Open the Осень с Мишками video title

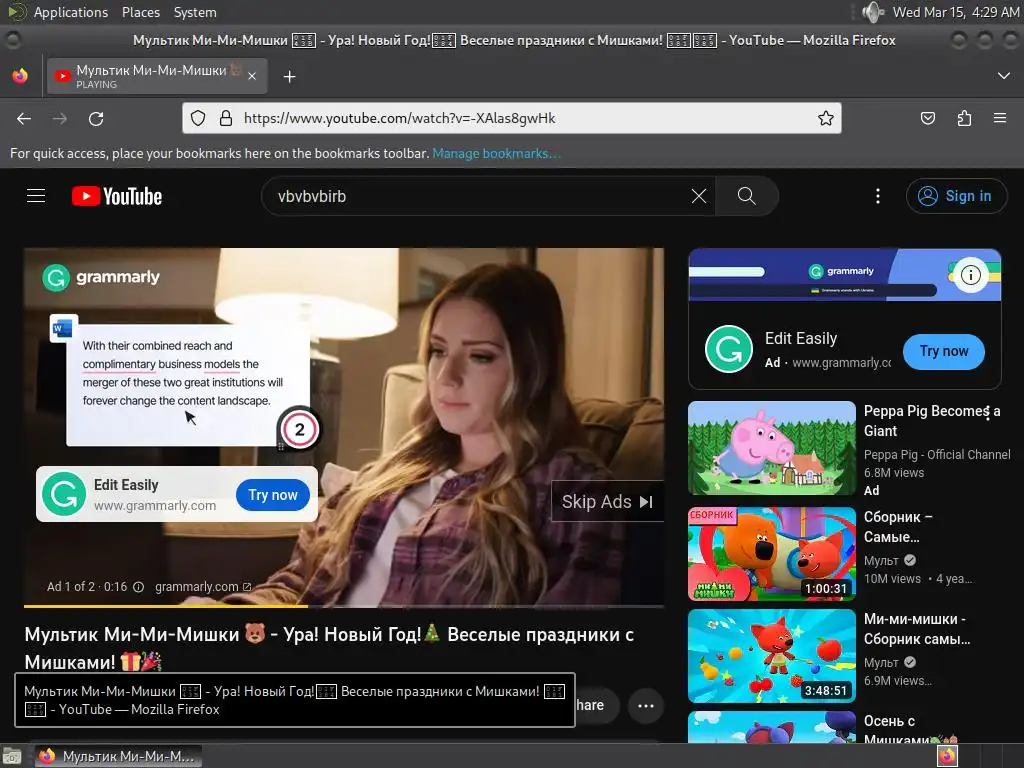(910, 730)
